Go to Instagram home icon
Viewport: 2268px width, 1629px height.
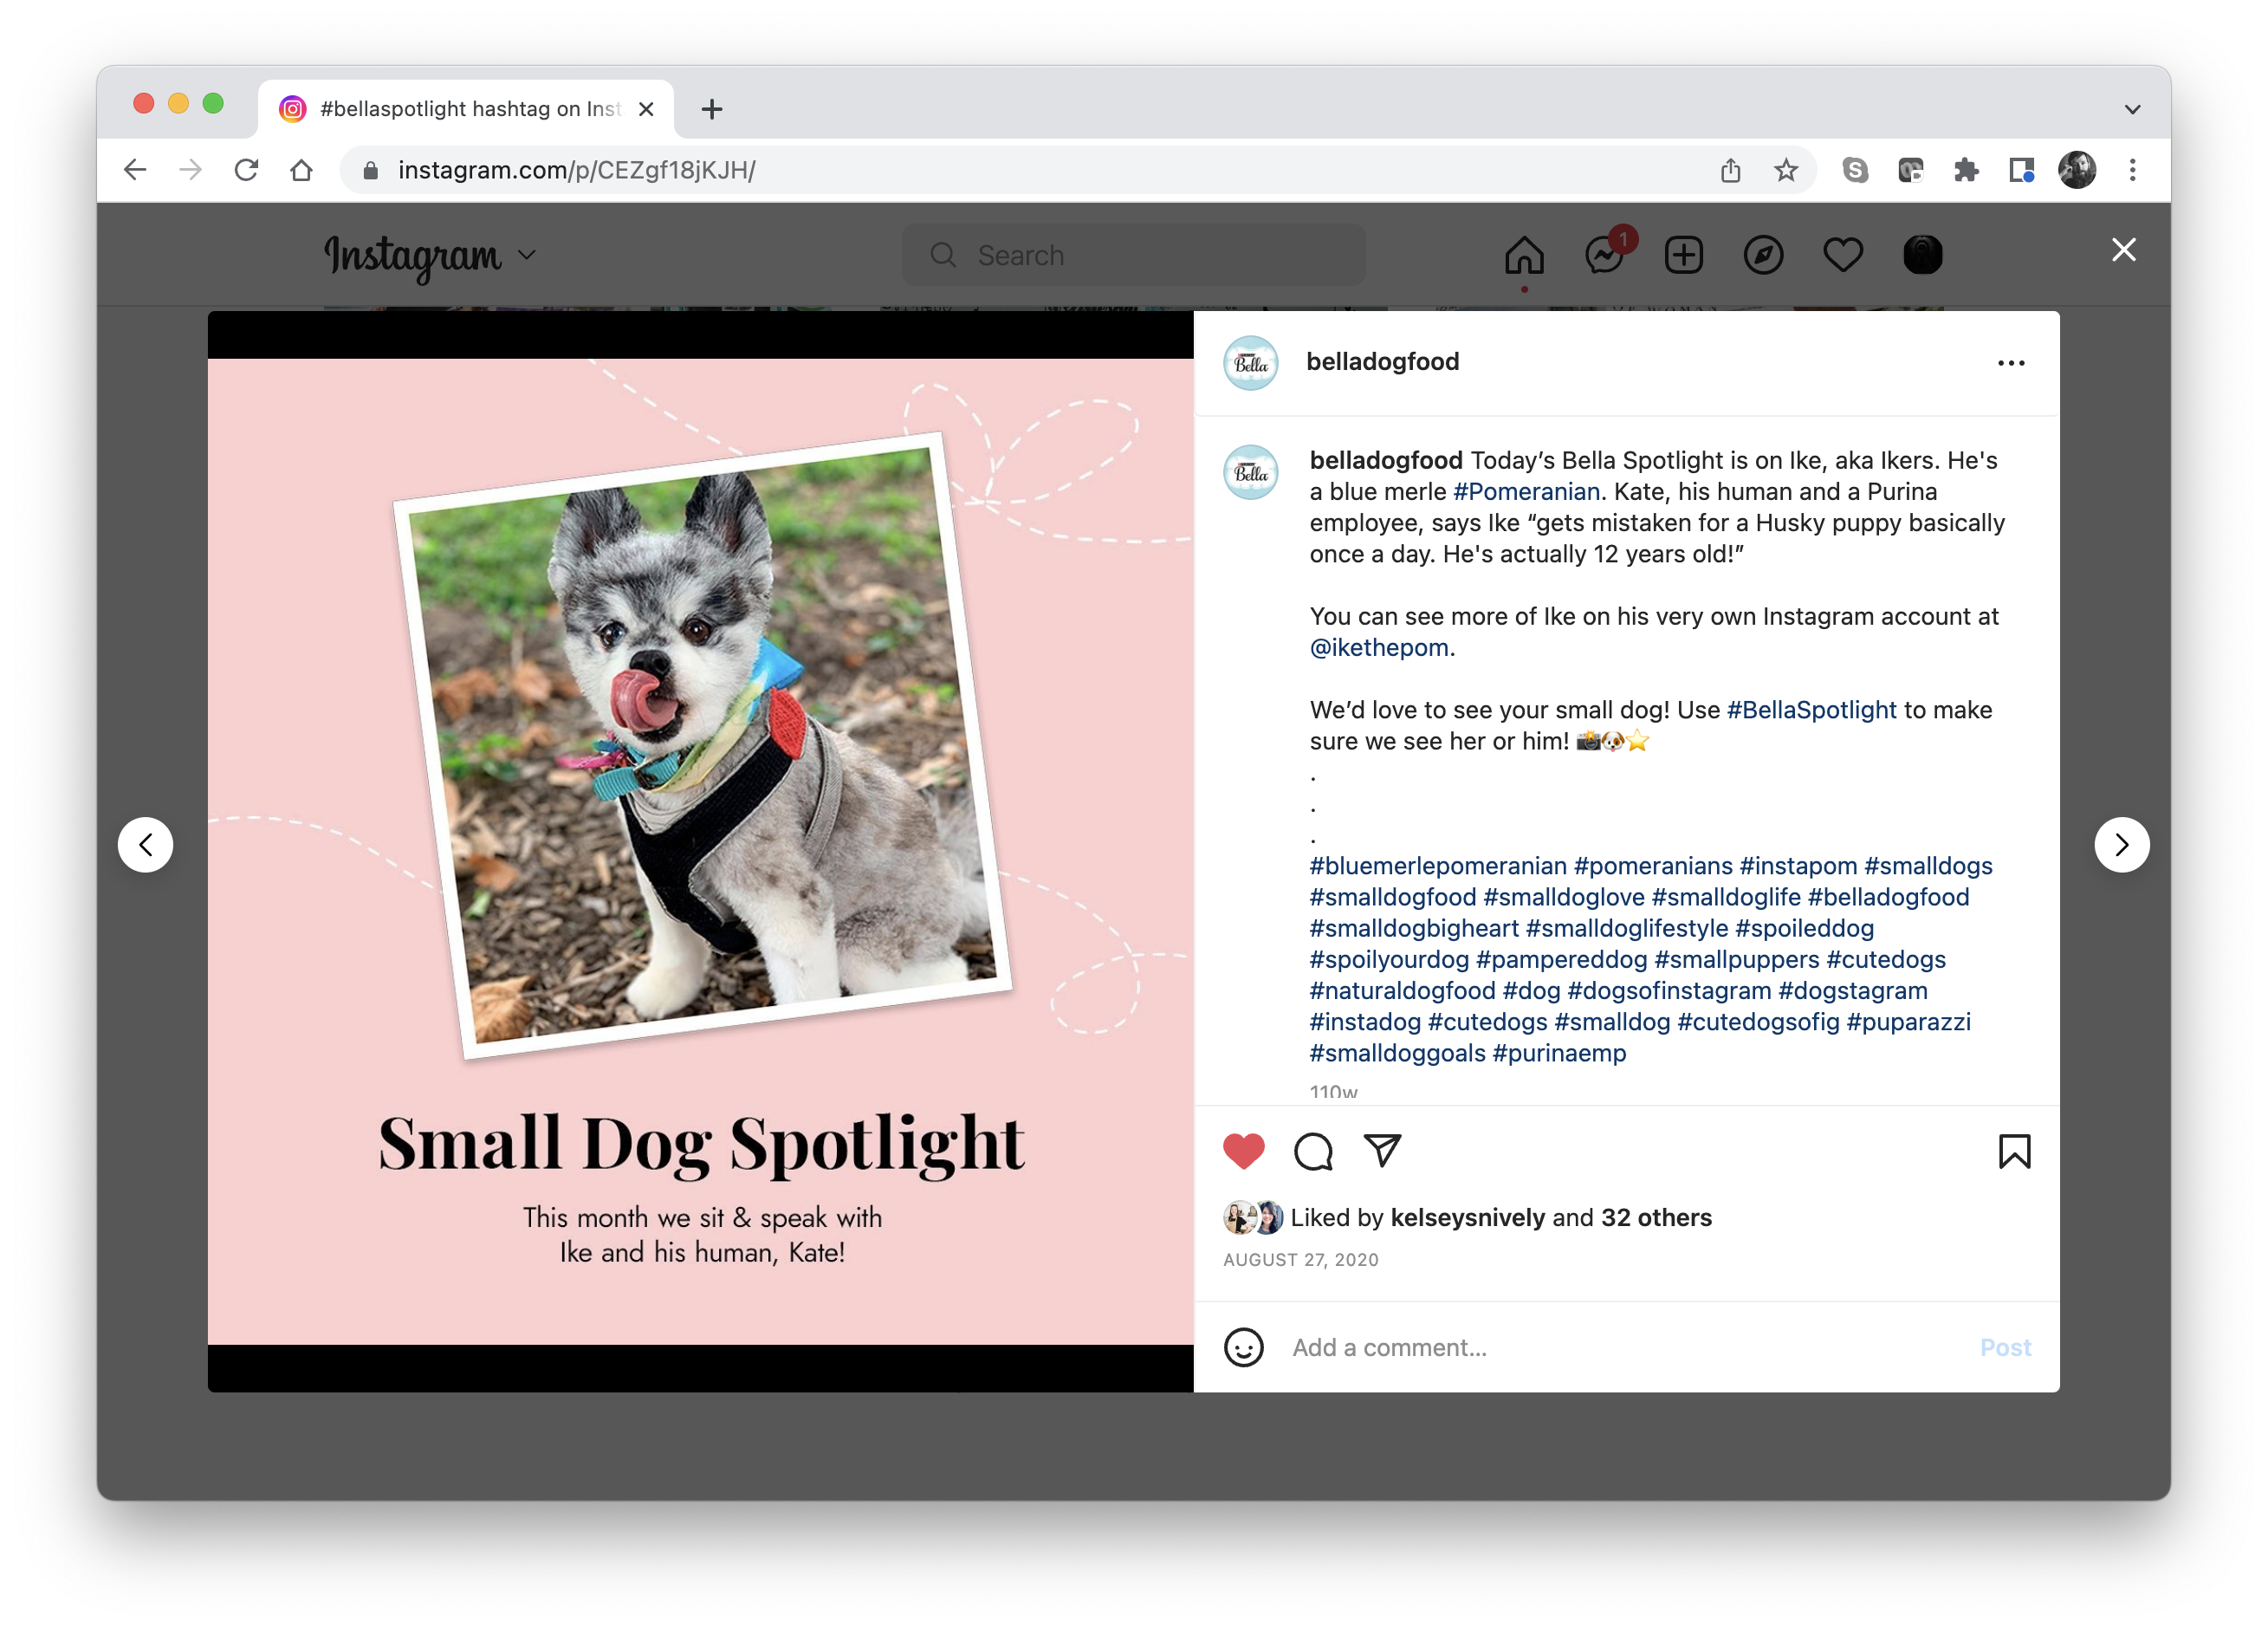1524,255
